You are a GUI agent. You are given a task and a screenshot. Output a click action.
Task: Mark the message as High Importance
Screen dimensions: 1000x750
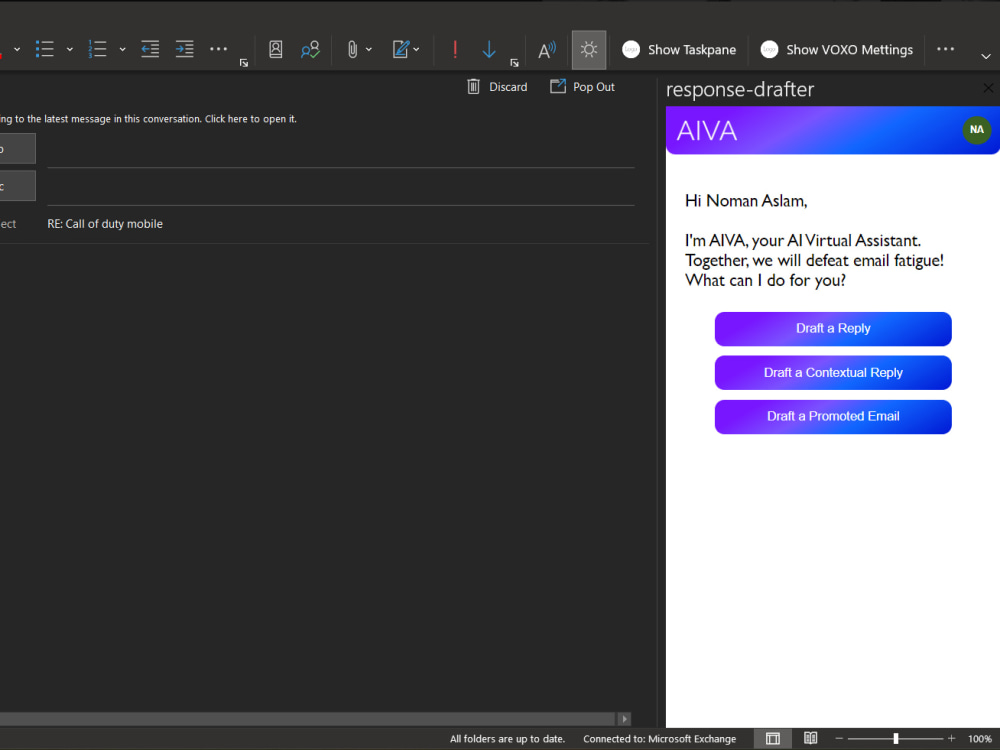(x=455, y=49)
